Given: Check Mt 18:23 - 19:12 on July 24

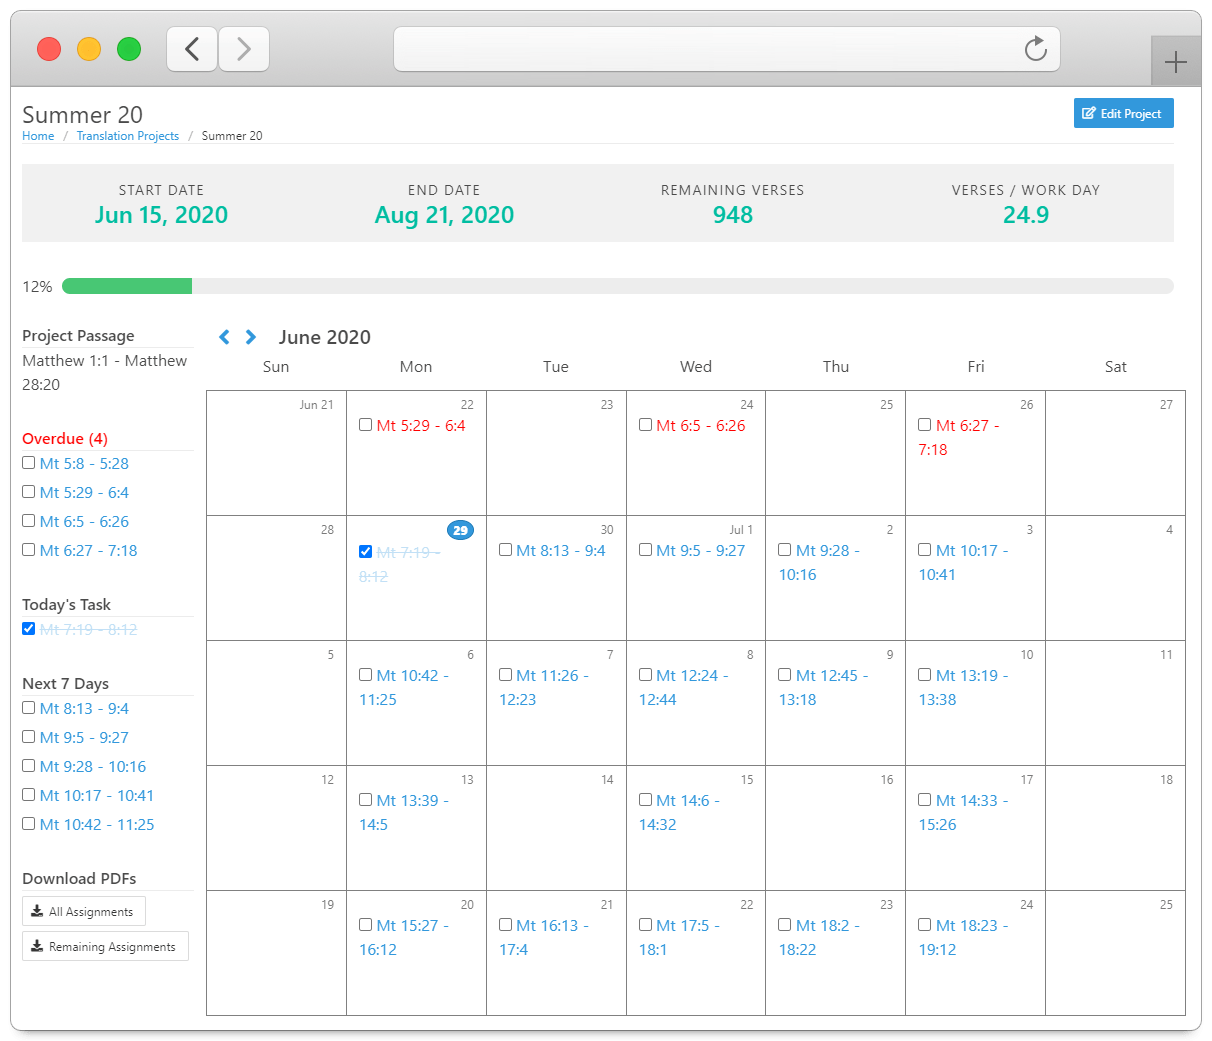Looking at the screenshot, I should pos(924,924).
